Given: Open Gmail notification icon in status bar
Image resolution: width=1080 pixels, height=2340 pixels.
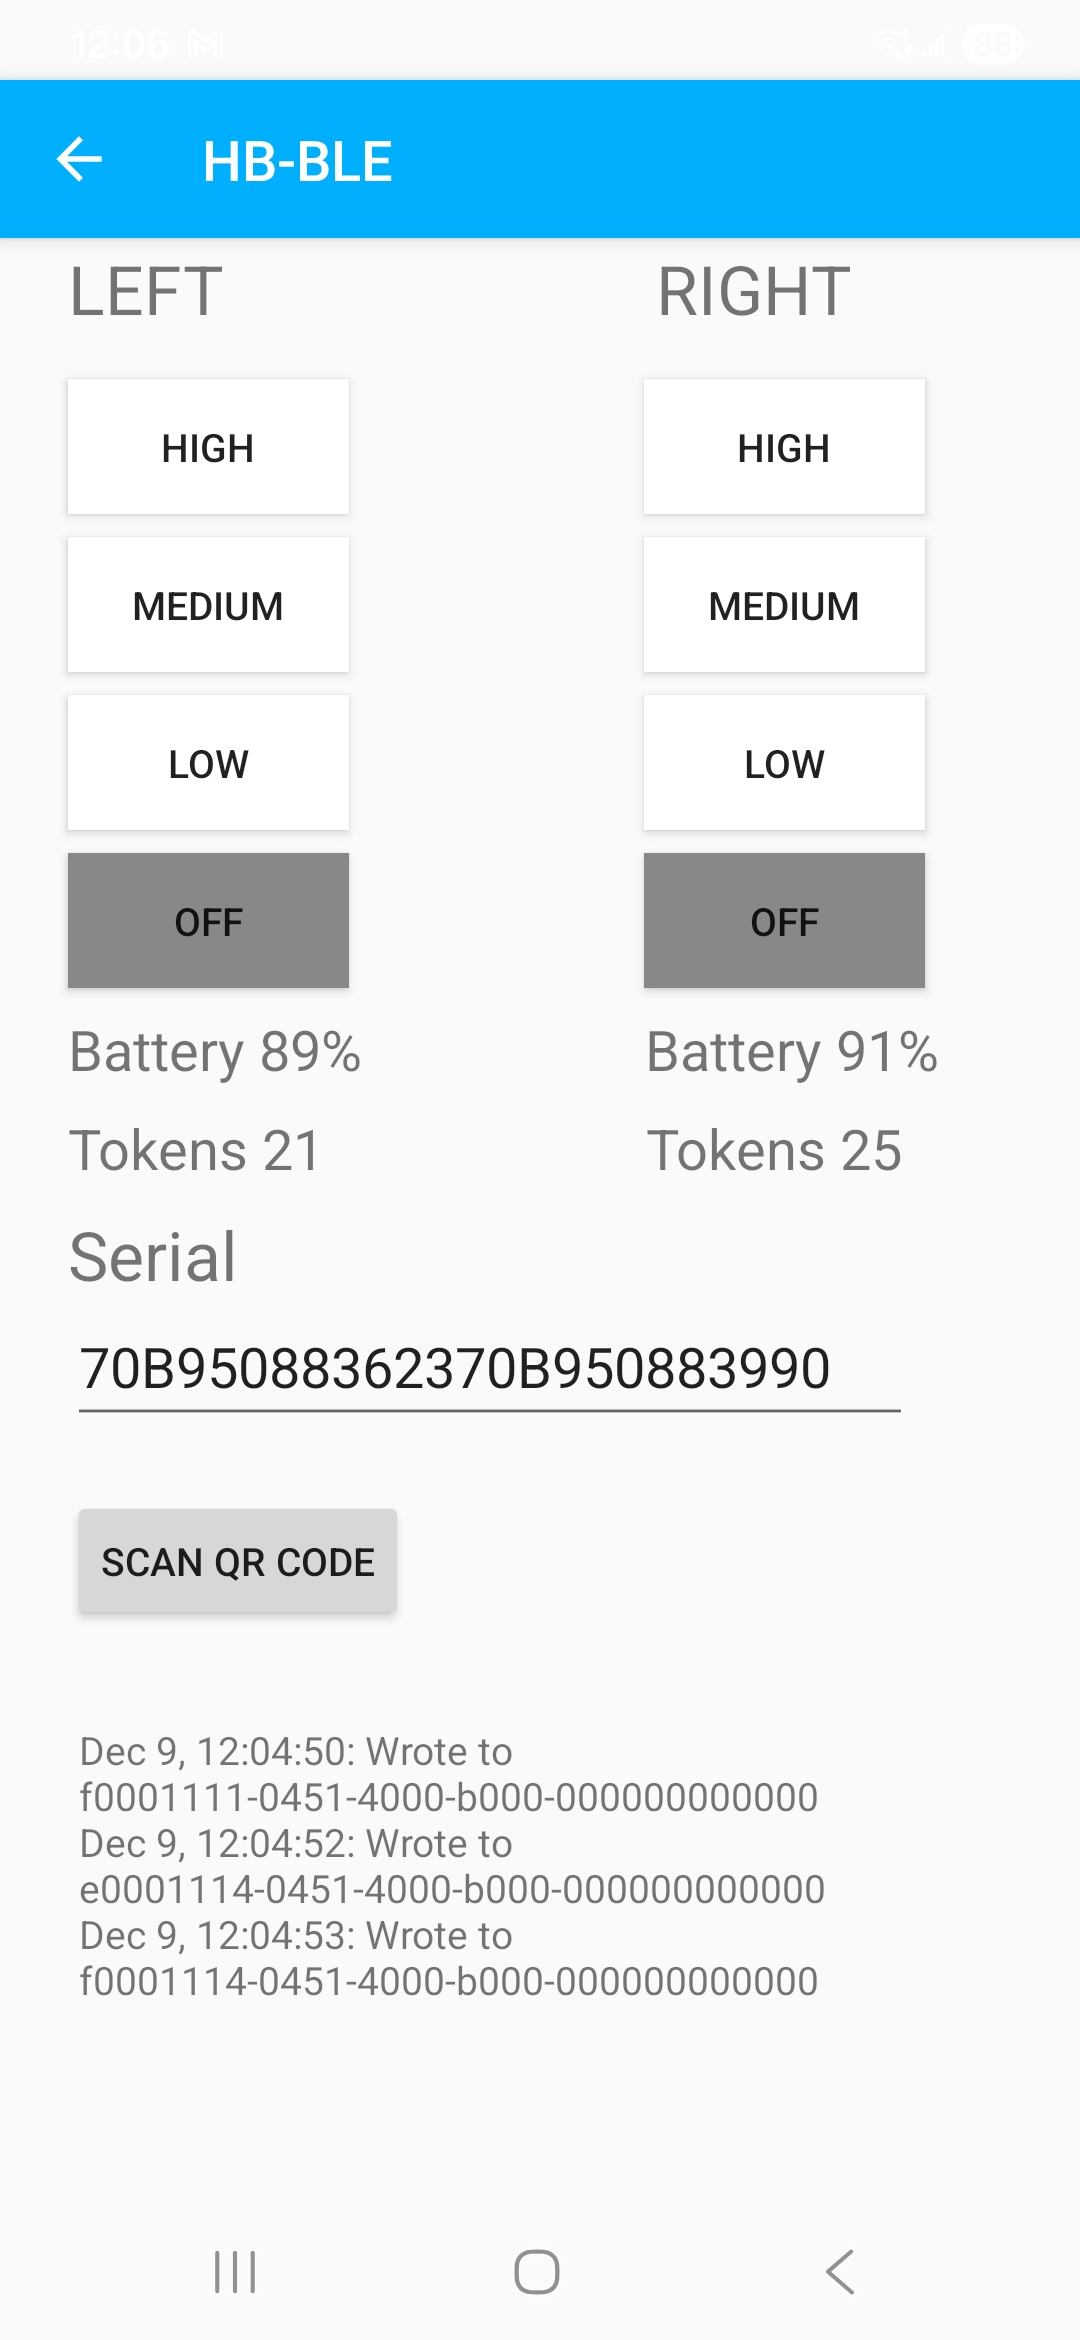Looking at the screenshot, I should tap(206, 44).
